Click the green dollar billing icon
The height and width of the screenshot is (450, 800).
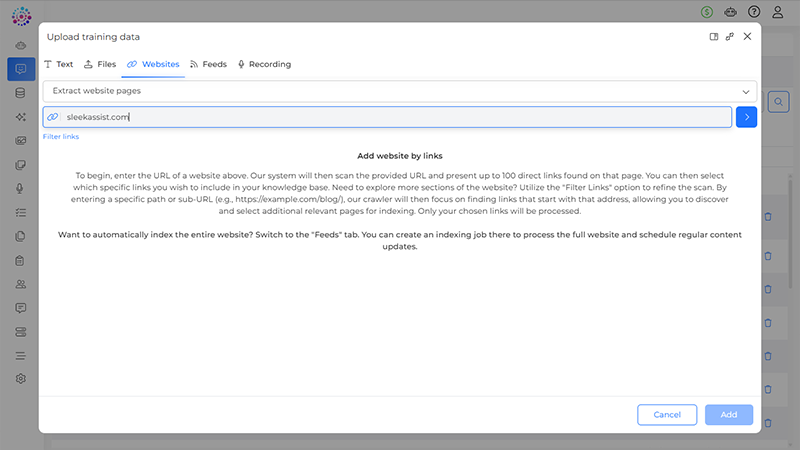708,12
